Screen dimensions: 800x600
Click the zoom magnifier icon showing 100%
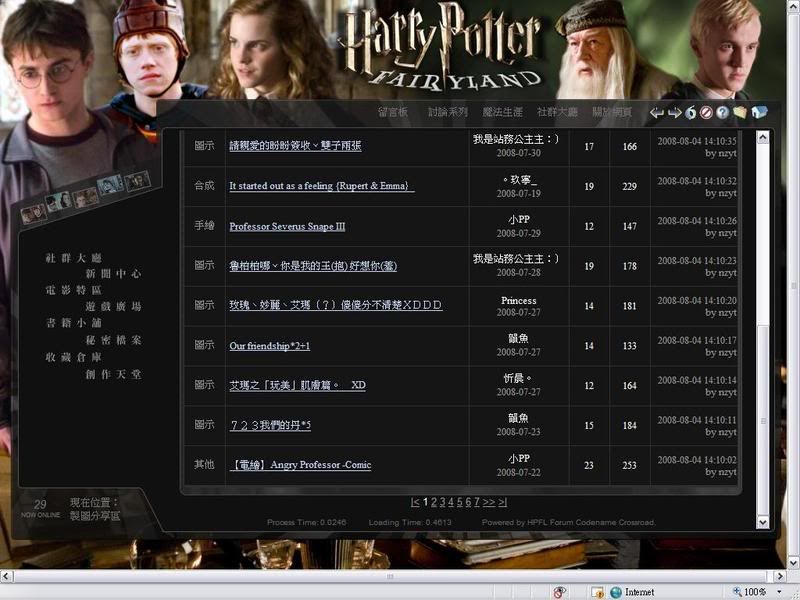[x=738, y=592]
